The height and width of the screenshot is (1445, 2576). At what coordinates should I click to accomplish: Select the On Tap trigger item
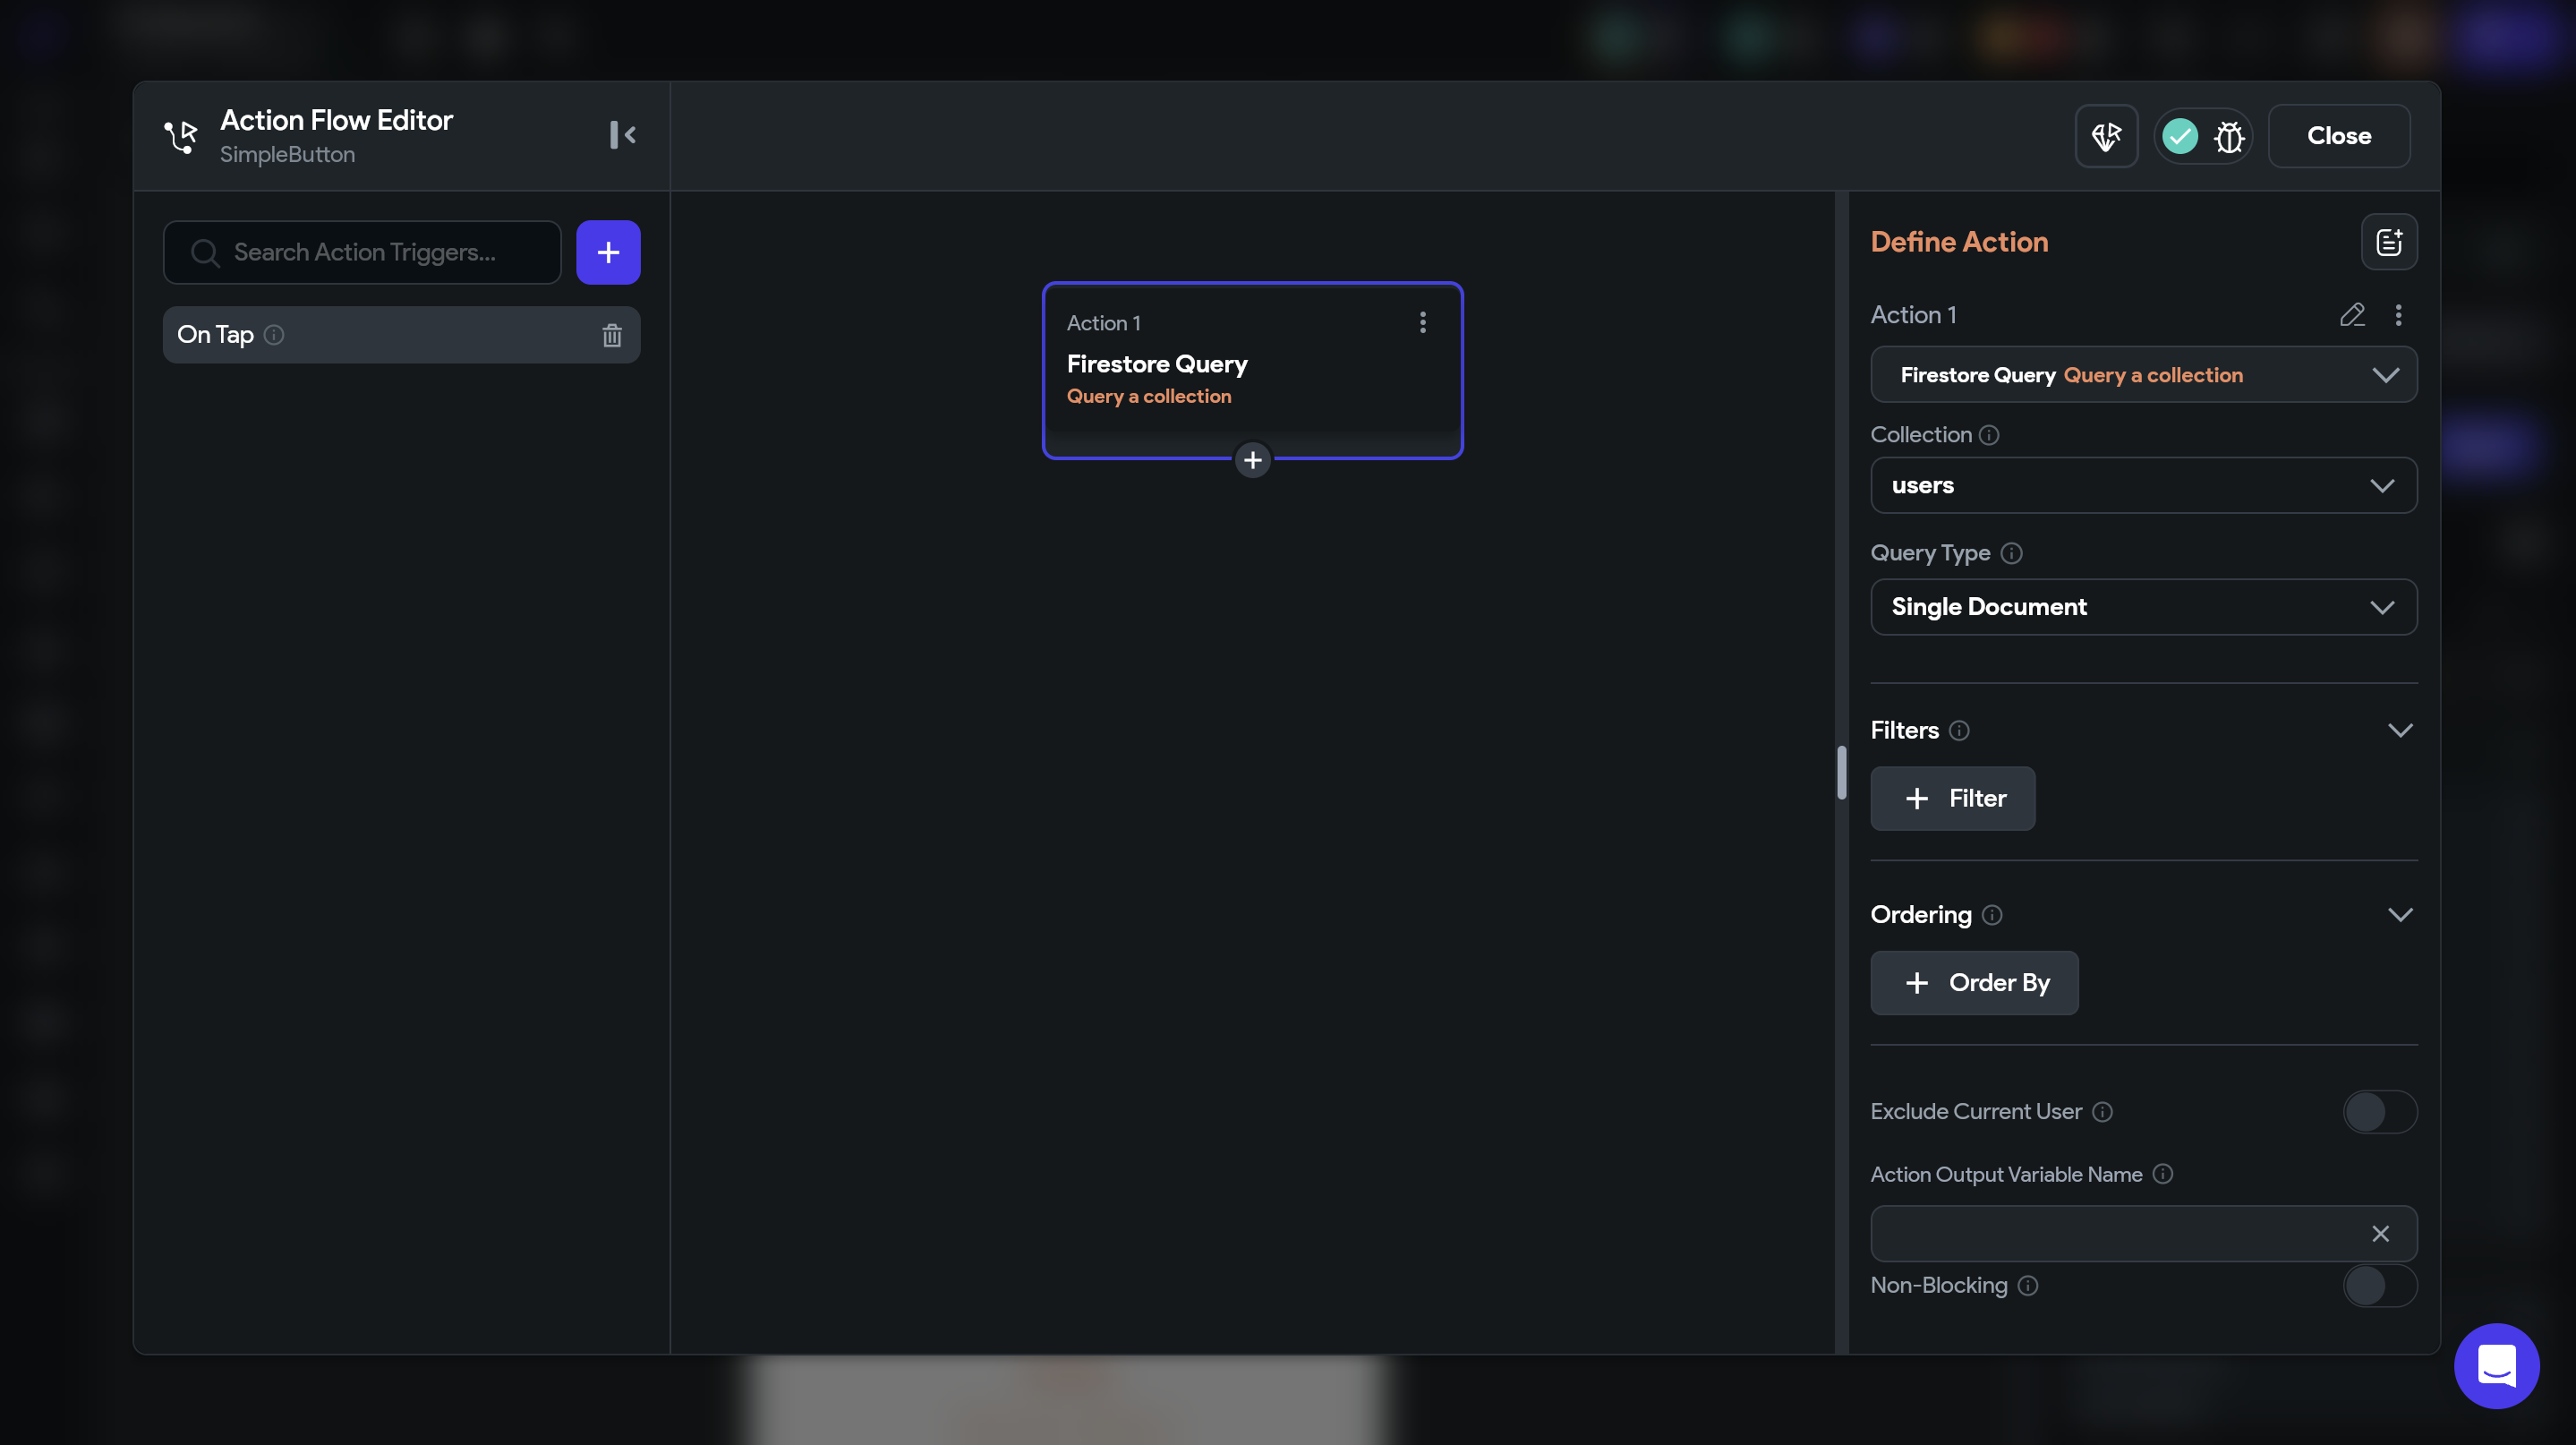click(x=380, y=335)
